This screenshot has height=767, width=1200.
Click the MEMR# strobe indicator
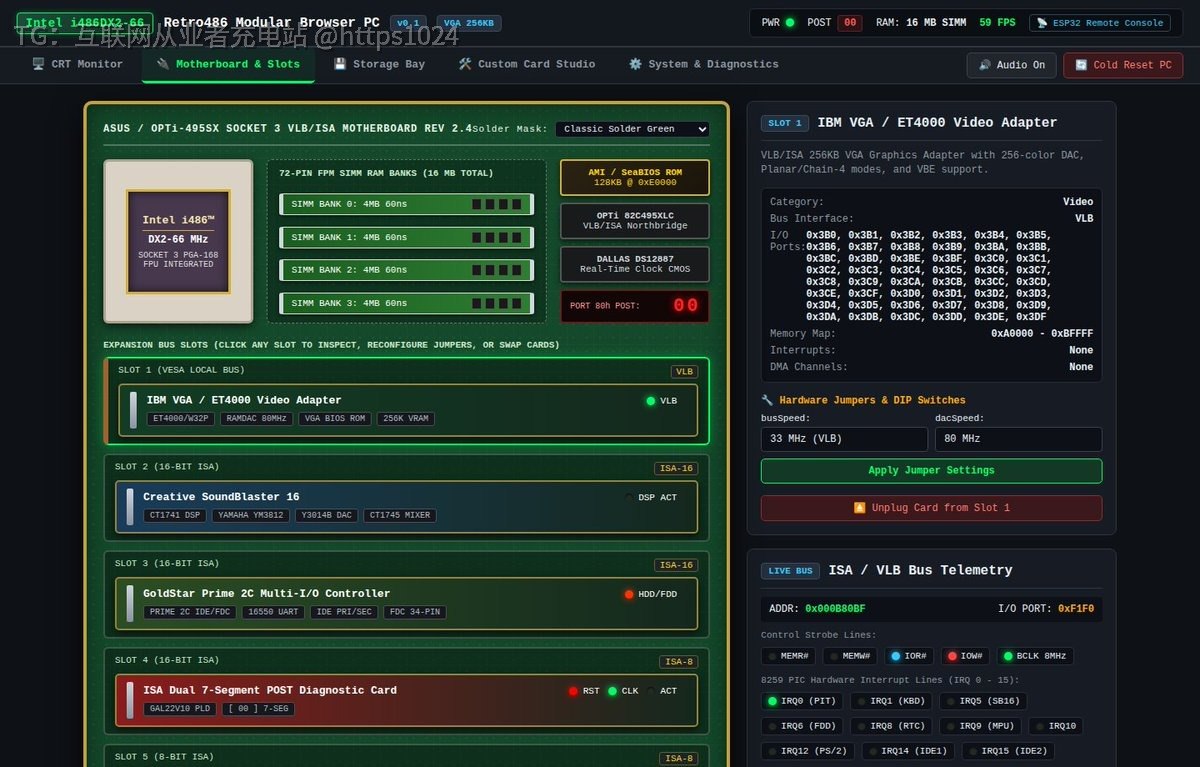pyautogui.click(x=789, y=656)
